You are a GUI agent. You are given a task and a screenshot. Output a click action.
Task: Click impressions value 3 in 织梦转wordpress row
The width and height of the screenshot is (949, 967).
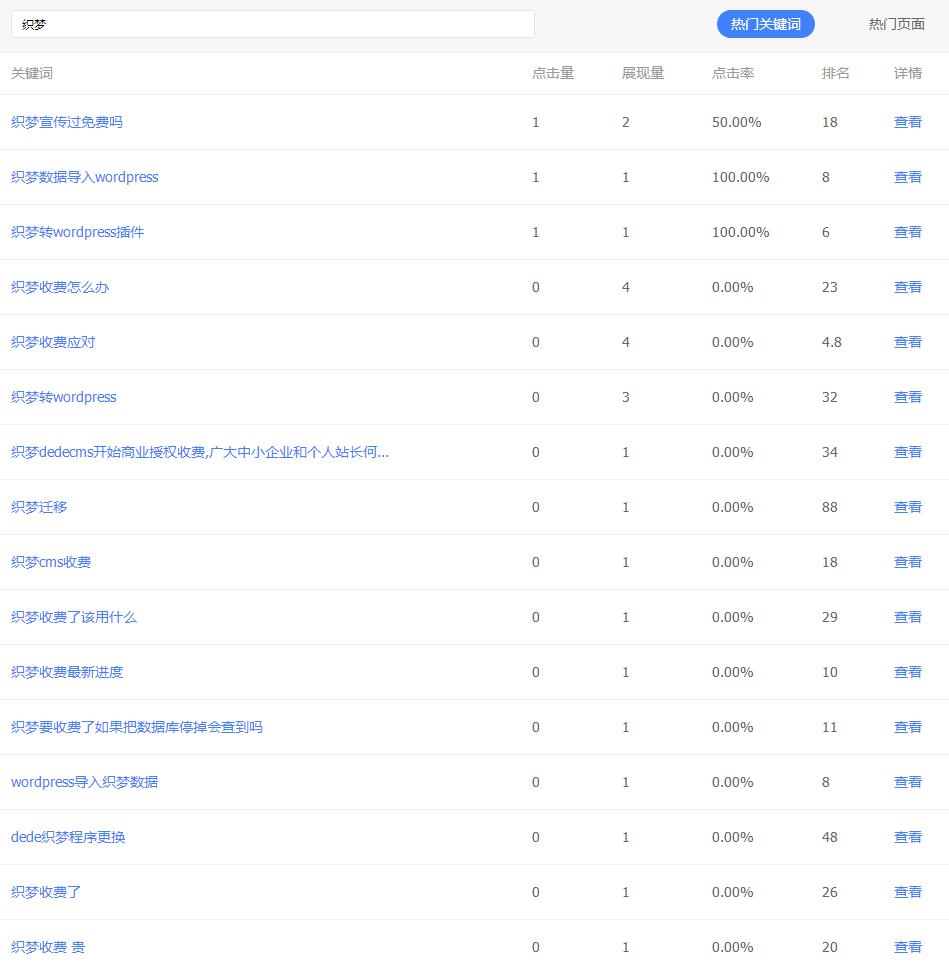click(x=626, y=397)
